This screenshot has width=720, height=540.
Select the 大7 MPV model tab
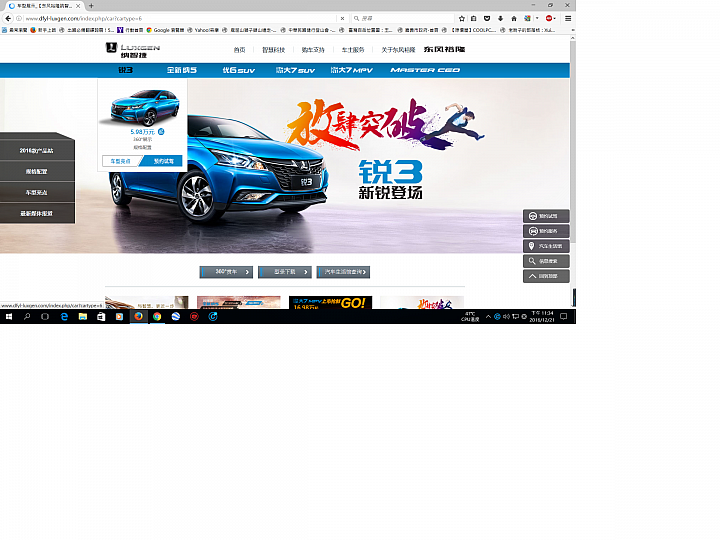pos(351,70)
